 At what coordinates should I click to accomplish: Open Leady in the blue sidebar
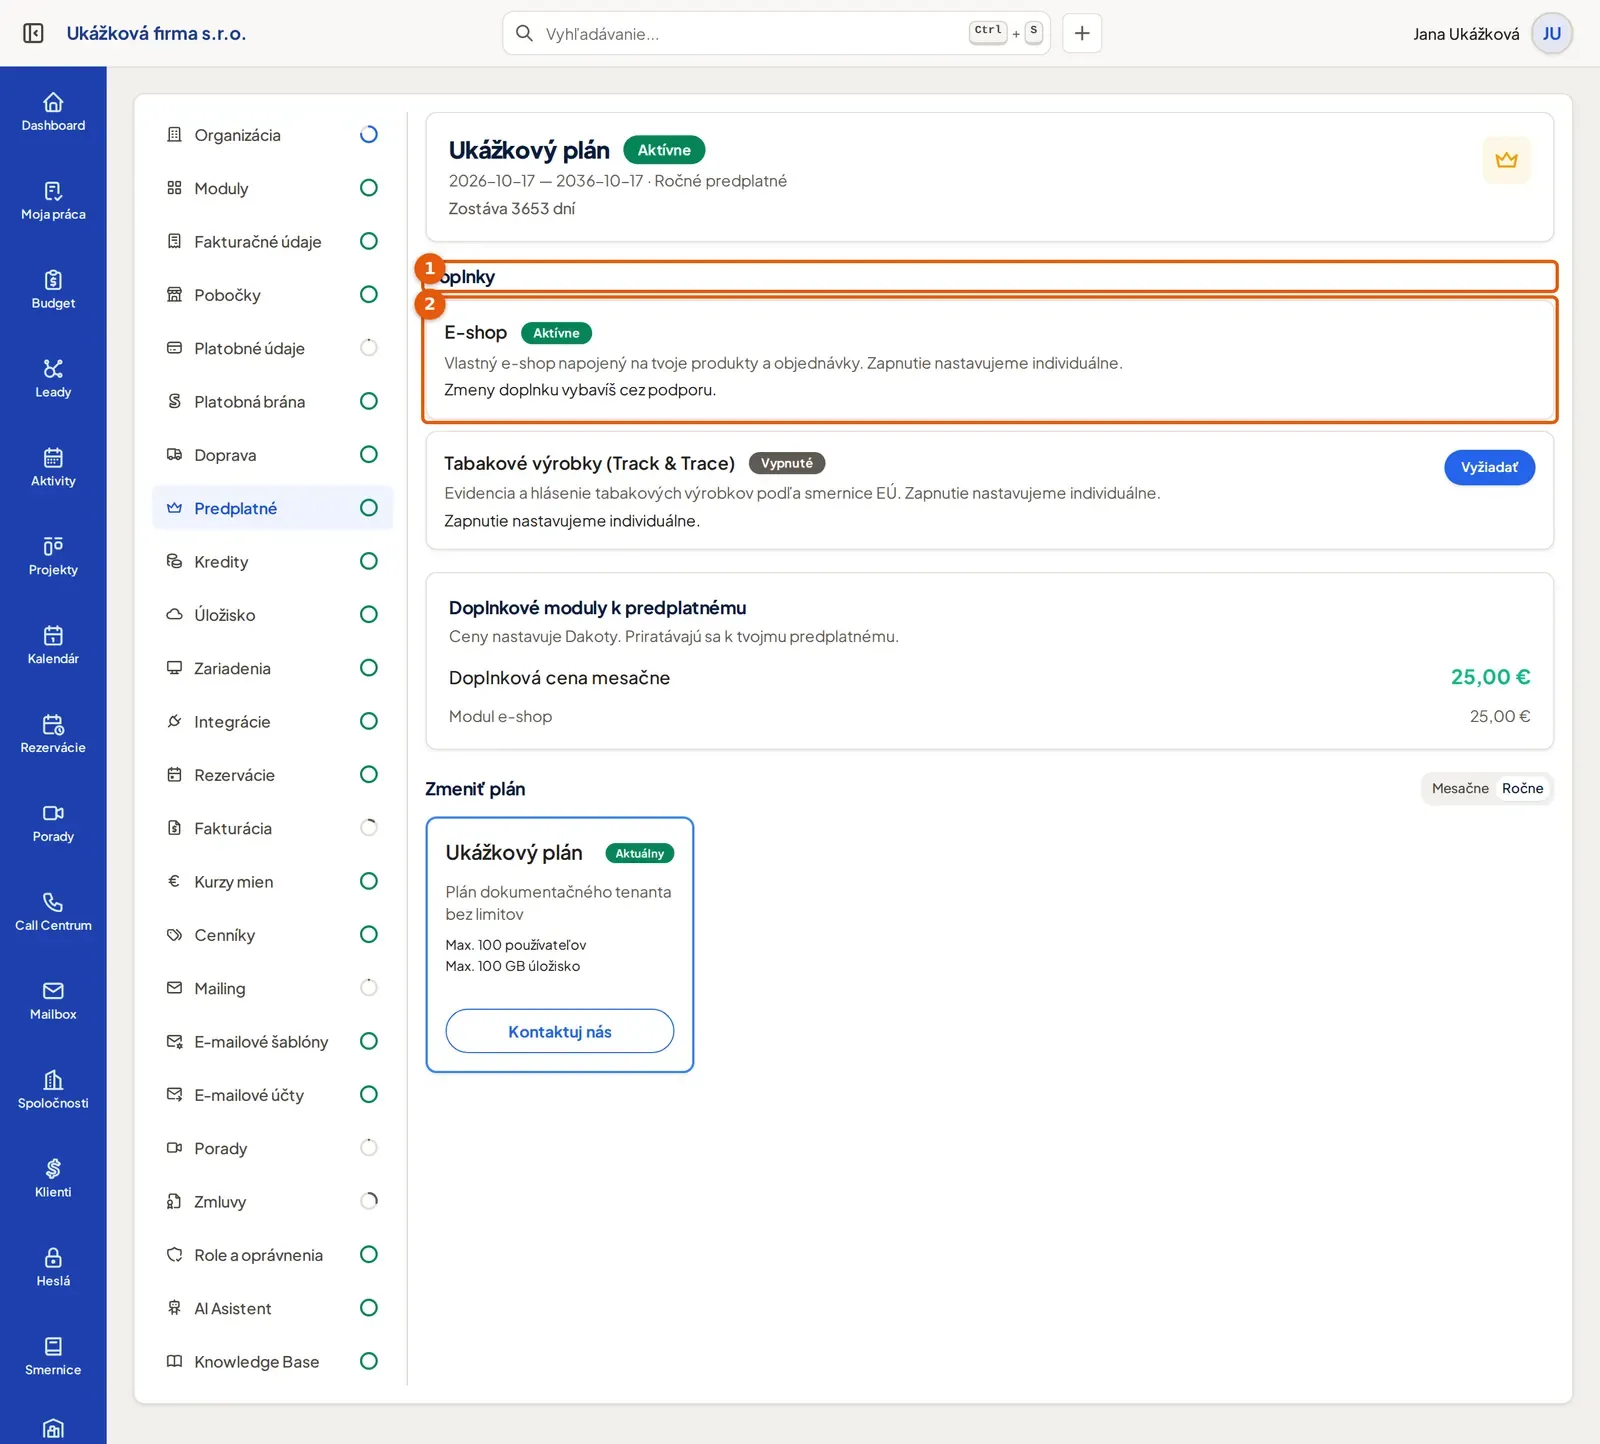(53, 379)
